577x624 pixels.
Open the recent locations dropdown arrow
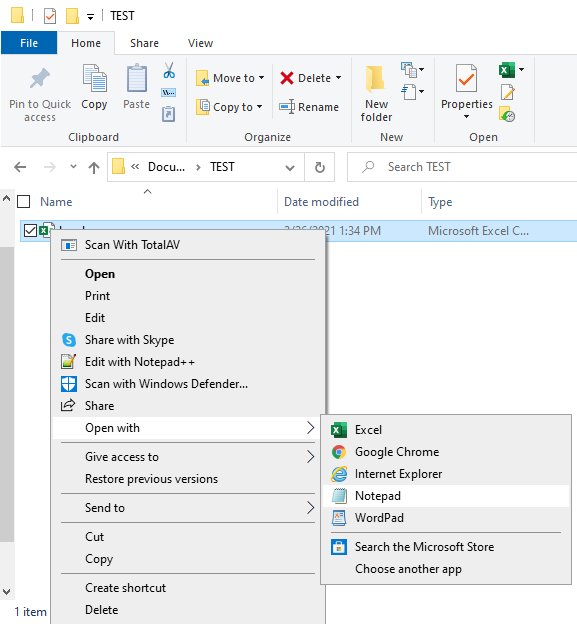(x=73, y=166)
